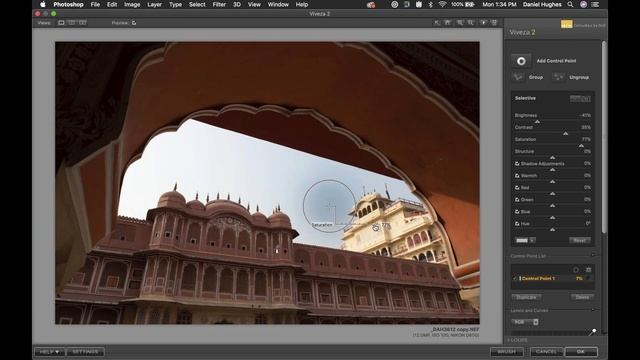Collapse the Levels and Curves section
Viewport: 640px width, 360px height.
pos(593,310)
